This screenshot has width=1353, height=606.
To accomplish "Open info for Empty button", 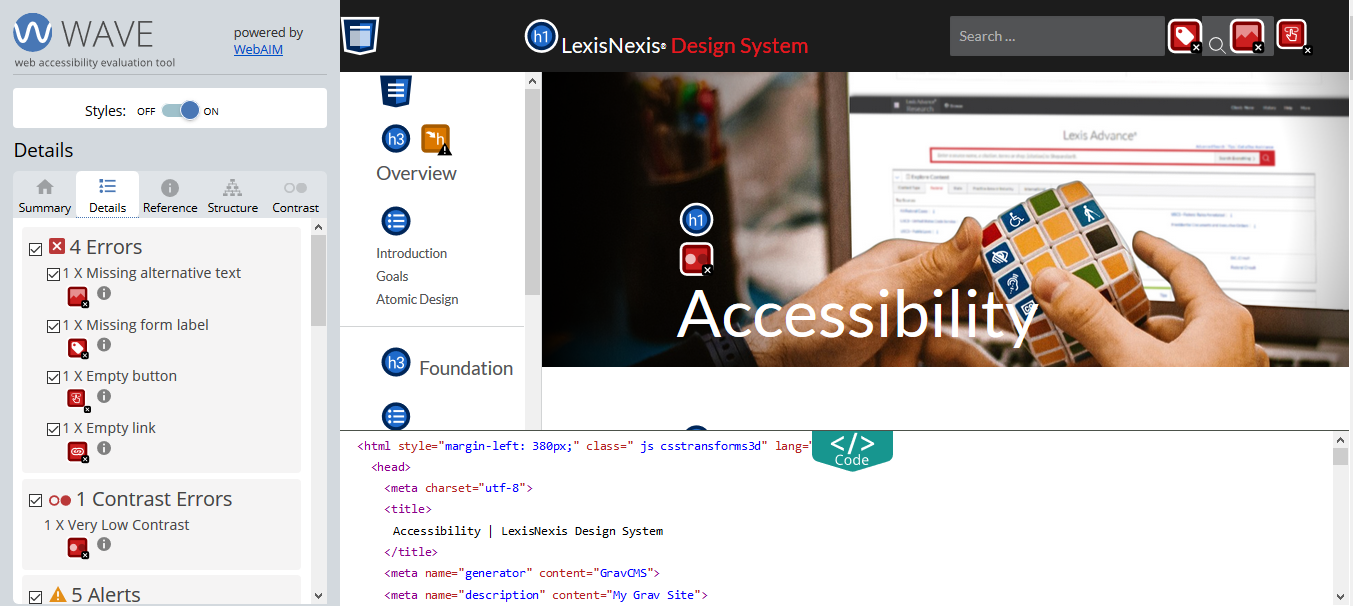I will [x=104, y=396].
